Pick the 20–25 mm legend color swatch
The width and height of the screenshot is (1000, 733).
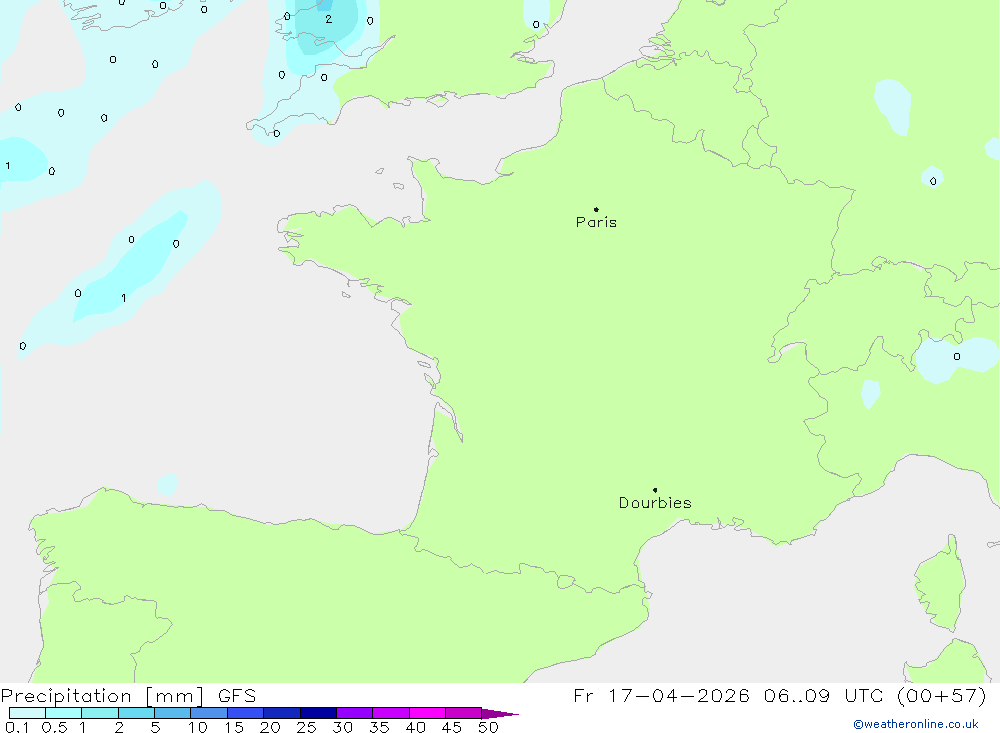(x=282, y=713)
